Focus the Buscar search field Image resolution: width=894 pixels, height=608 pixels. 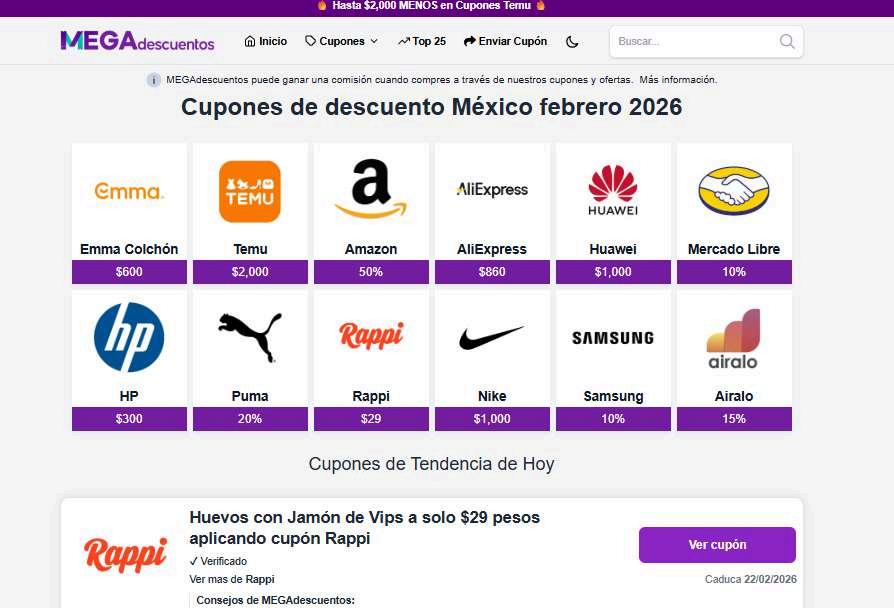(x=706, y=42)
